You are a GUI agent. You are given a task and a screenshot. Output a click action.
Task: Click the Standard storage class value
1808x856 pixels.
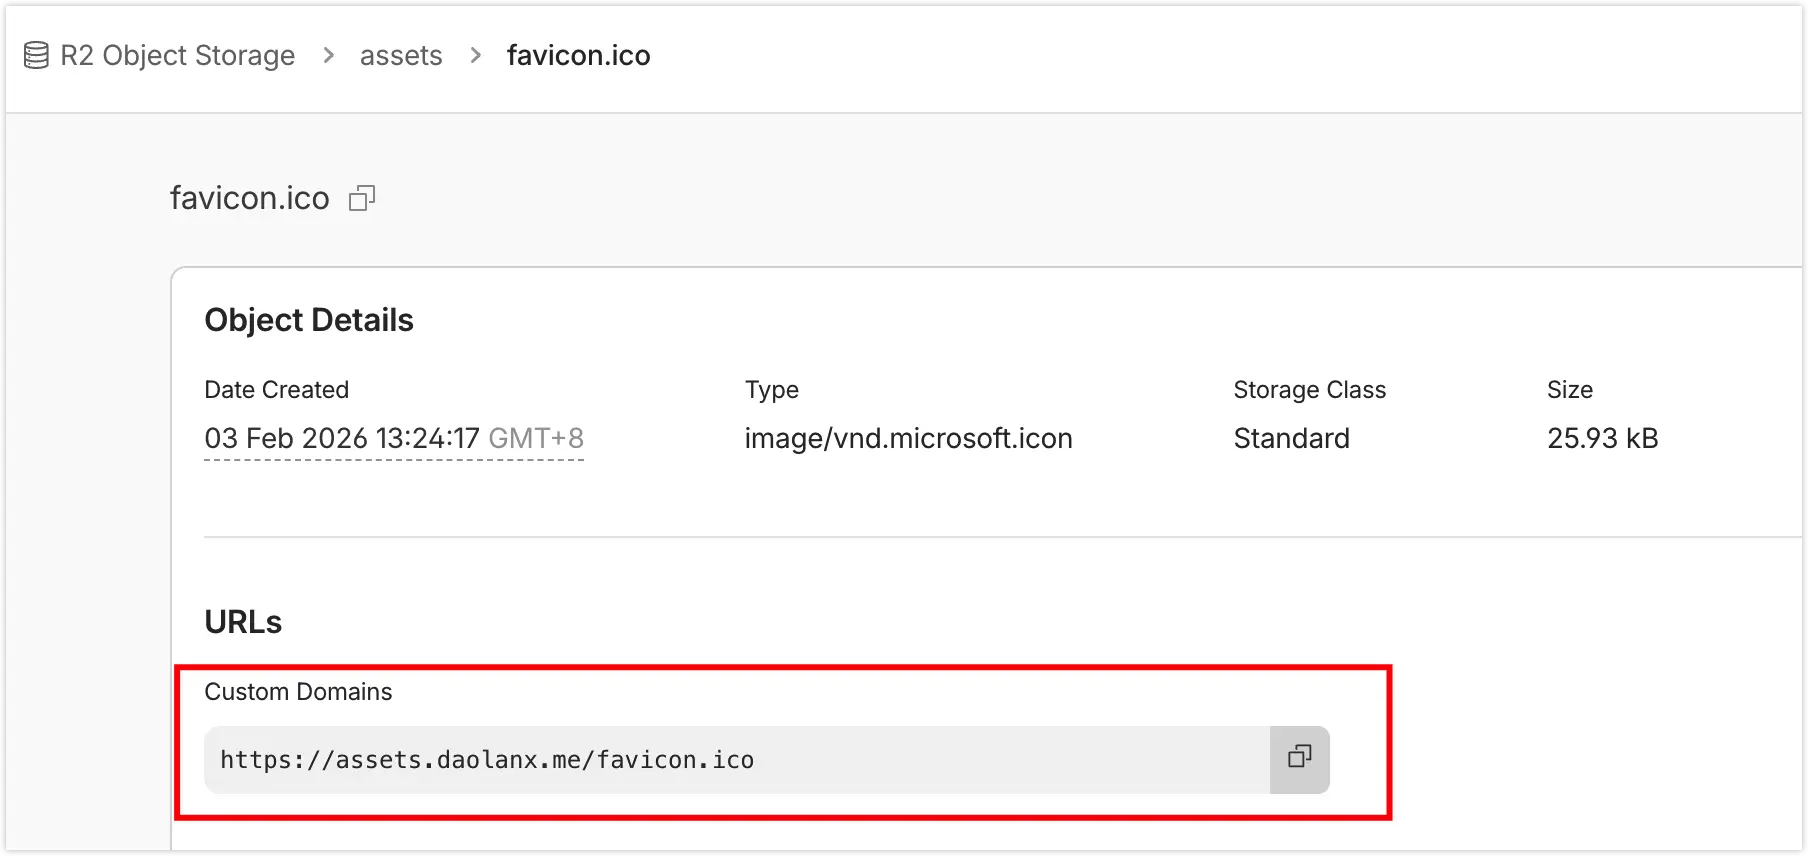tap(1291, 439)
